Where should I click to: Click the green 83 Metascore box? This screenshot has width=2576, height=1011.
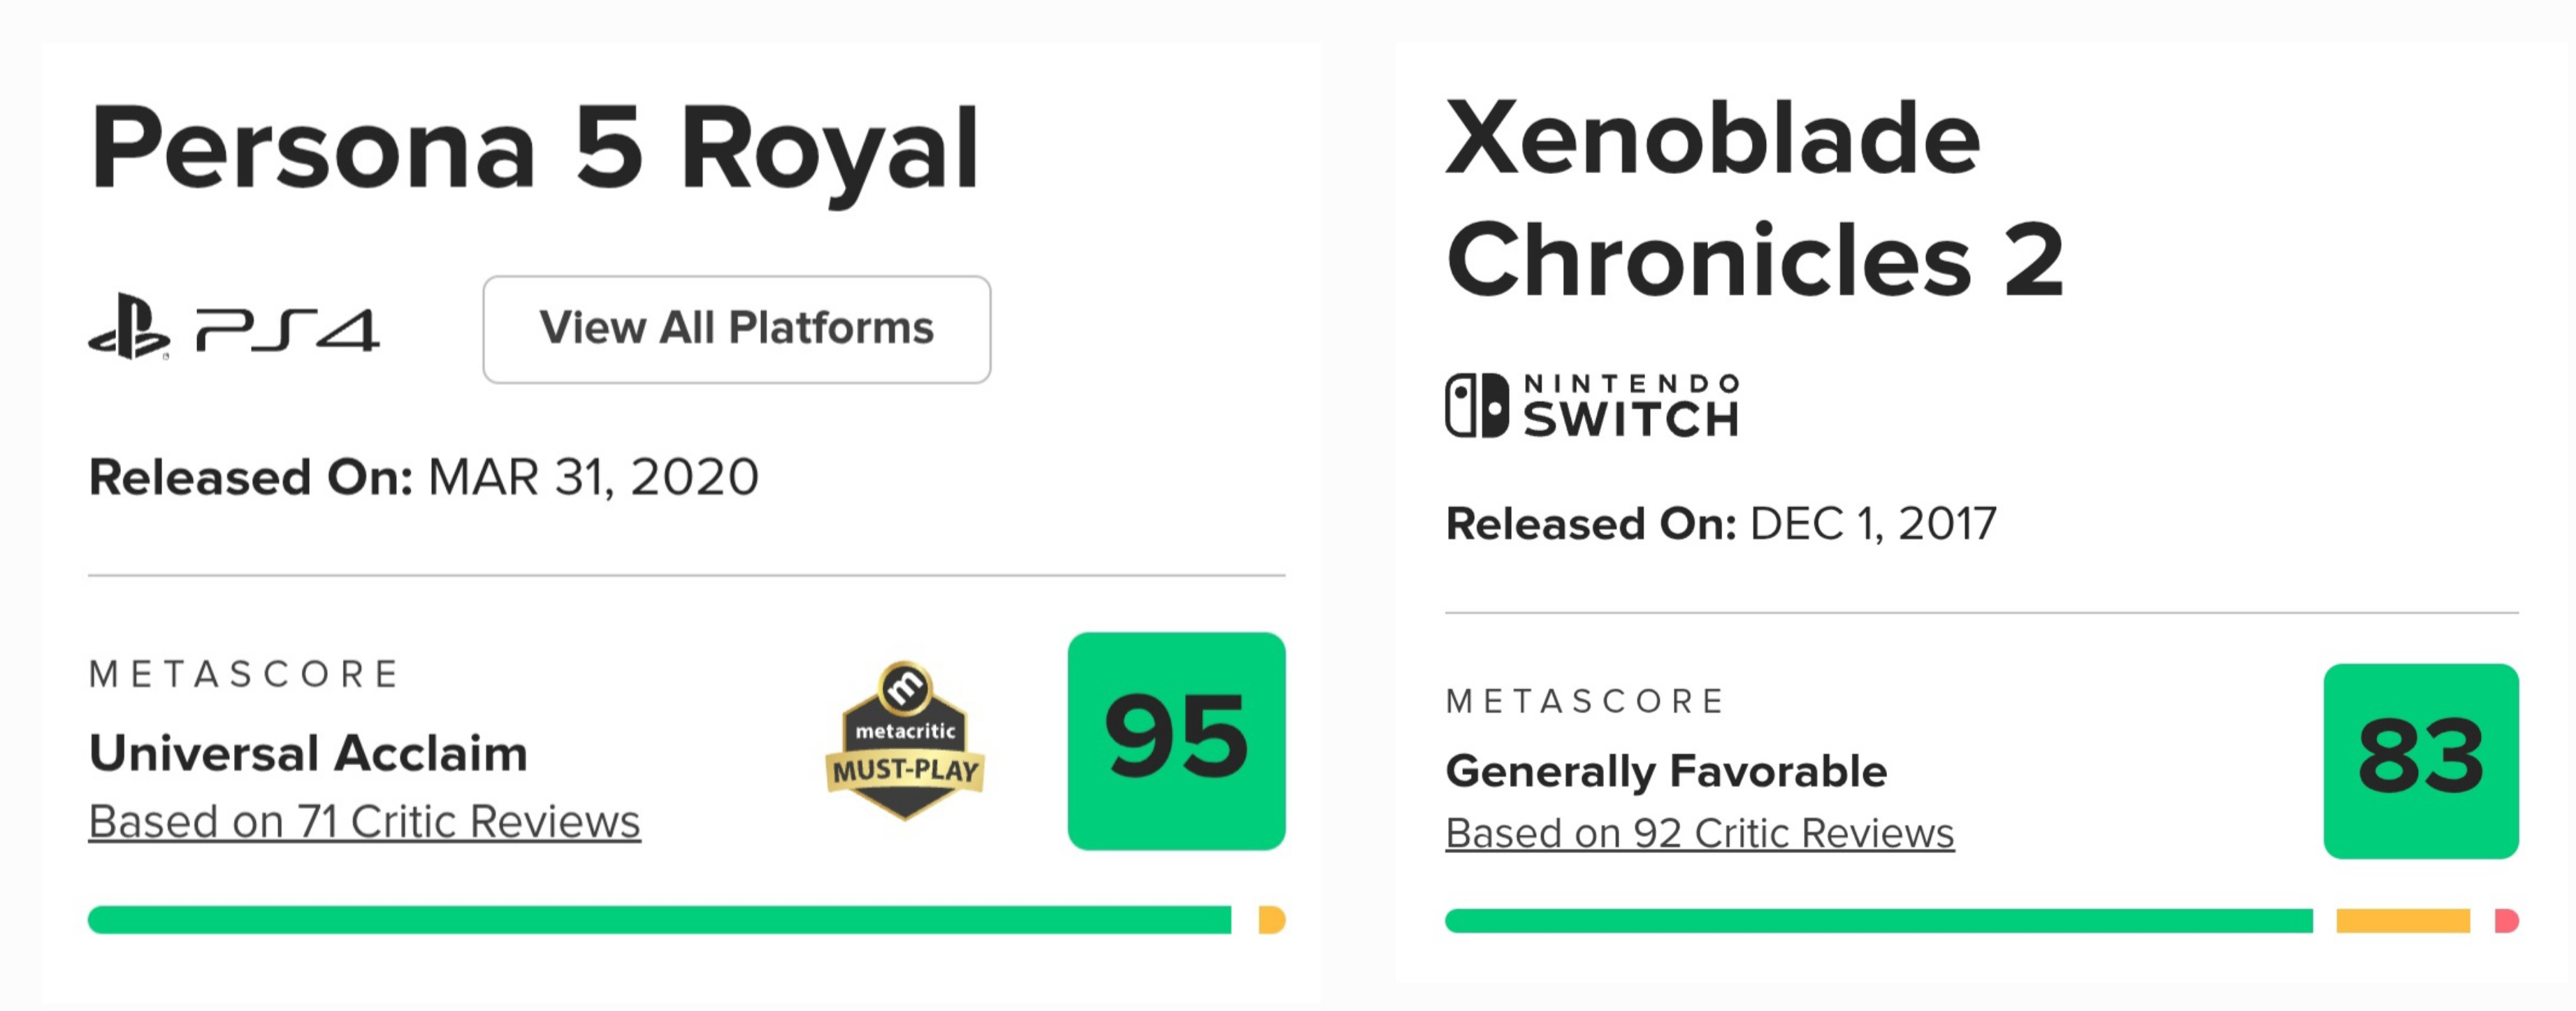[x=2421, y=761]
